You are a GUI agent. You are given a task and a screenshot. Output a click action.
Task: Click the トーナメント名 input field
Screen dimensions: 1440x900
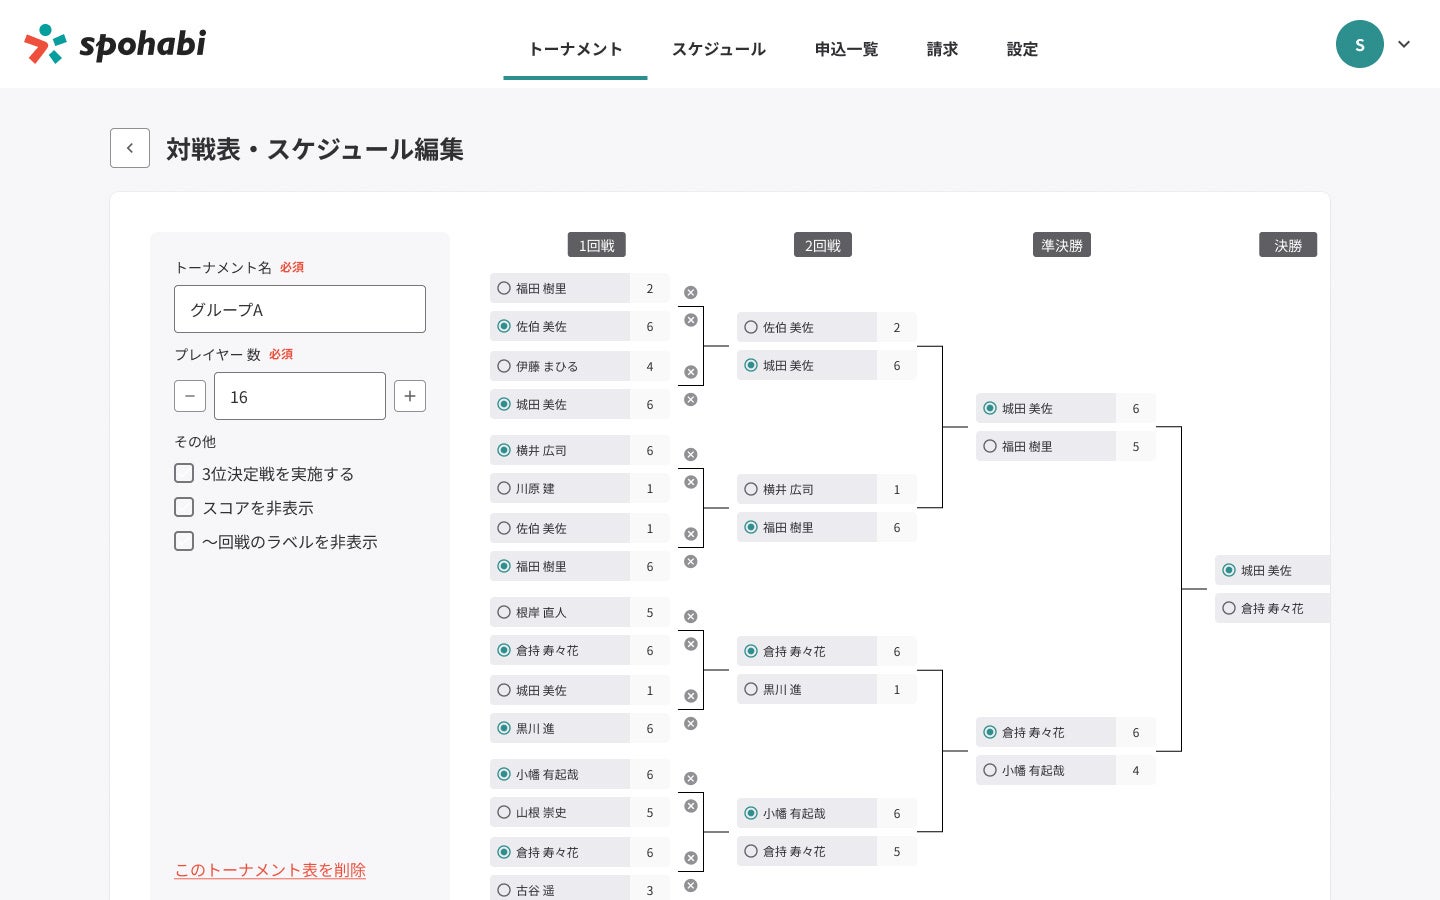click(x=300, y=309)
